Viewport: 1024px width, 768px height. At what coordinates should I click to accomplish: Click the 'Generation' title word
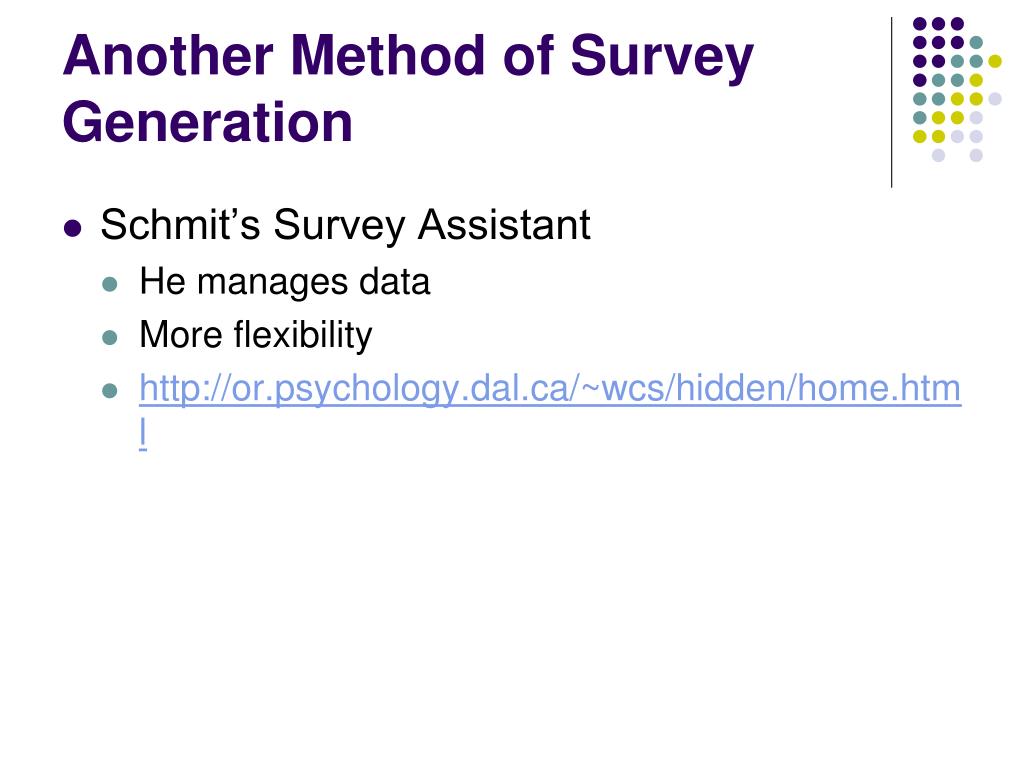[x=208, y=121]
